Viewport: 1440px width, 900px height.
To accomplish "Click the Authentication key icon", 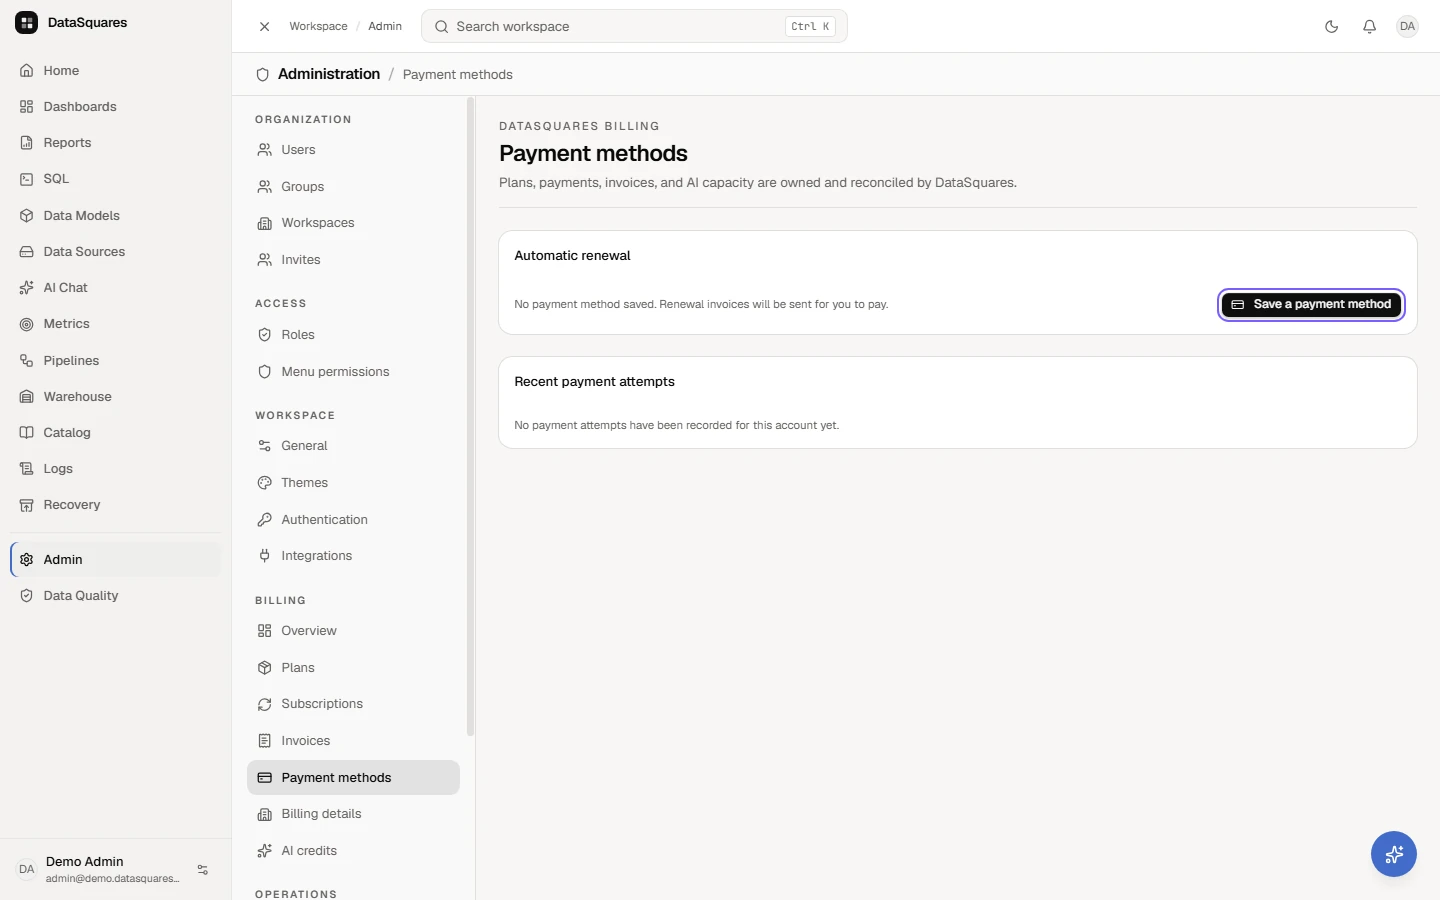I will [265, 520].
